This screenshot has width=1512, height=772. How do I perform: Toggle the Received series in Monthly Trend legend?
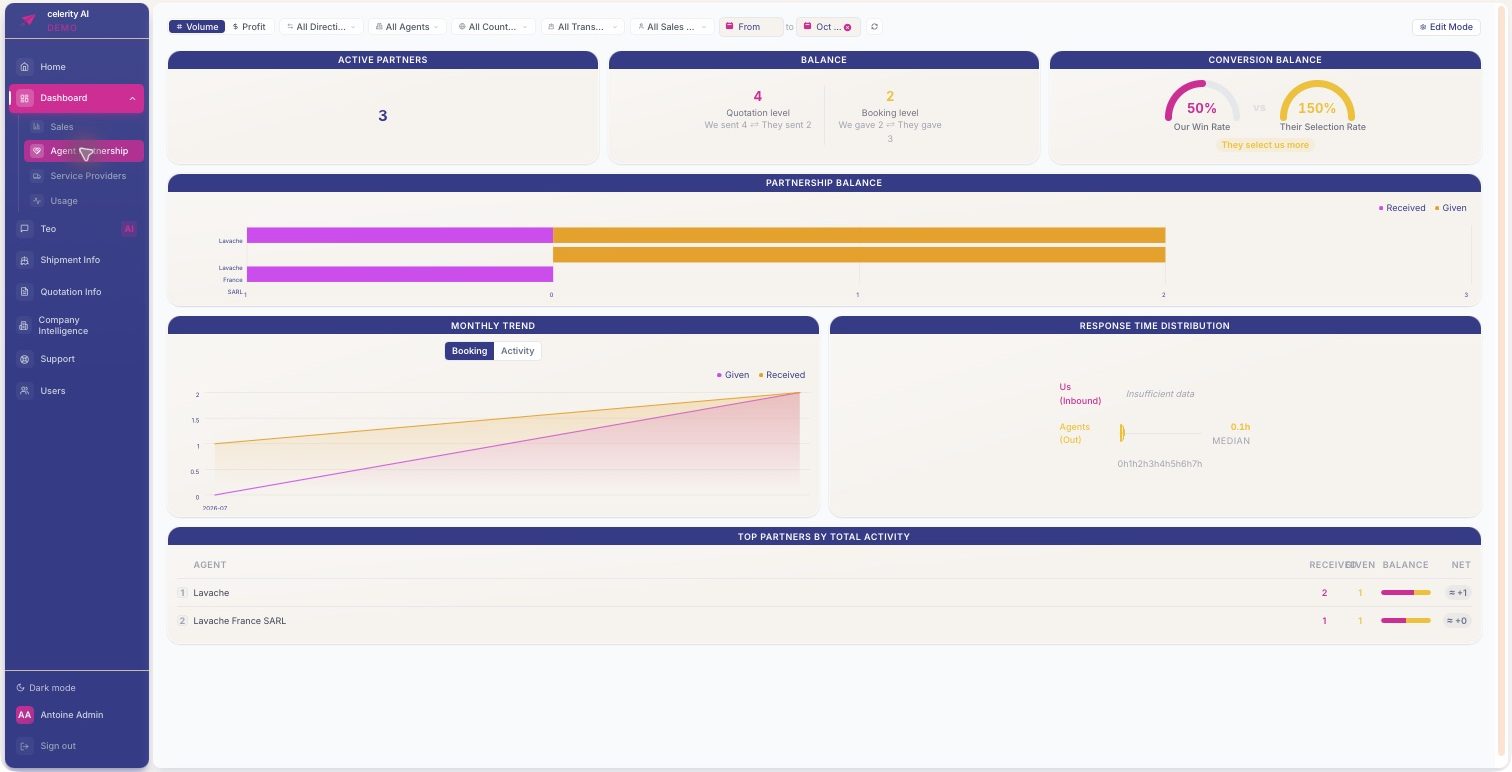tap(782, 375)
